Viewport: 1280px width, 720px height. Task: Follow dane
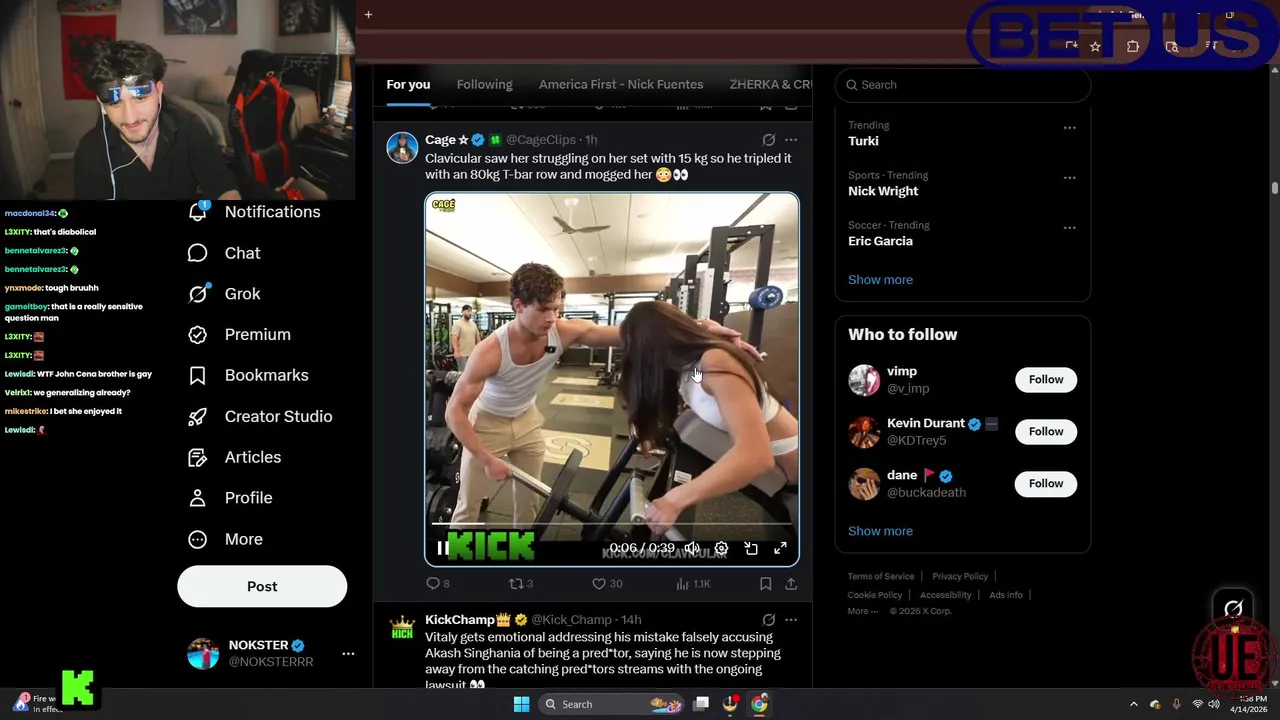click(1046, 484)
